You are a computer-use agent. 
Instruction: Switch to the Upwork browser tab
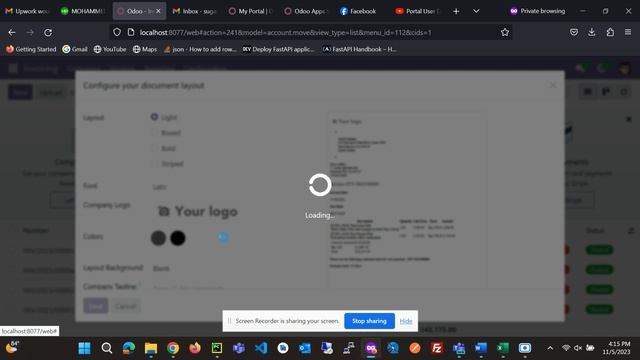(x=27, y=11)
